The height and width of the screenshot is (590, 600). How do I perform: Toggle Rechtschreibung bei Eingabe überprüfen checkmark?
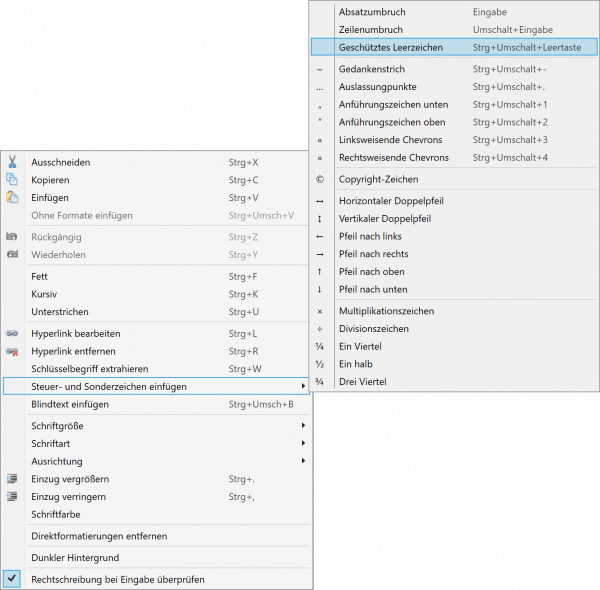pos(12,579)
